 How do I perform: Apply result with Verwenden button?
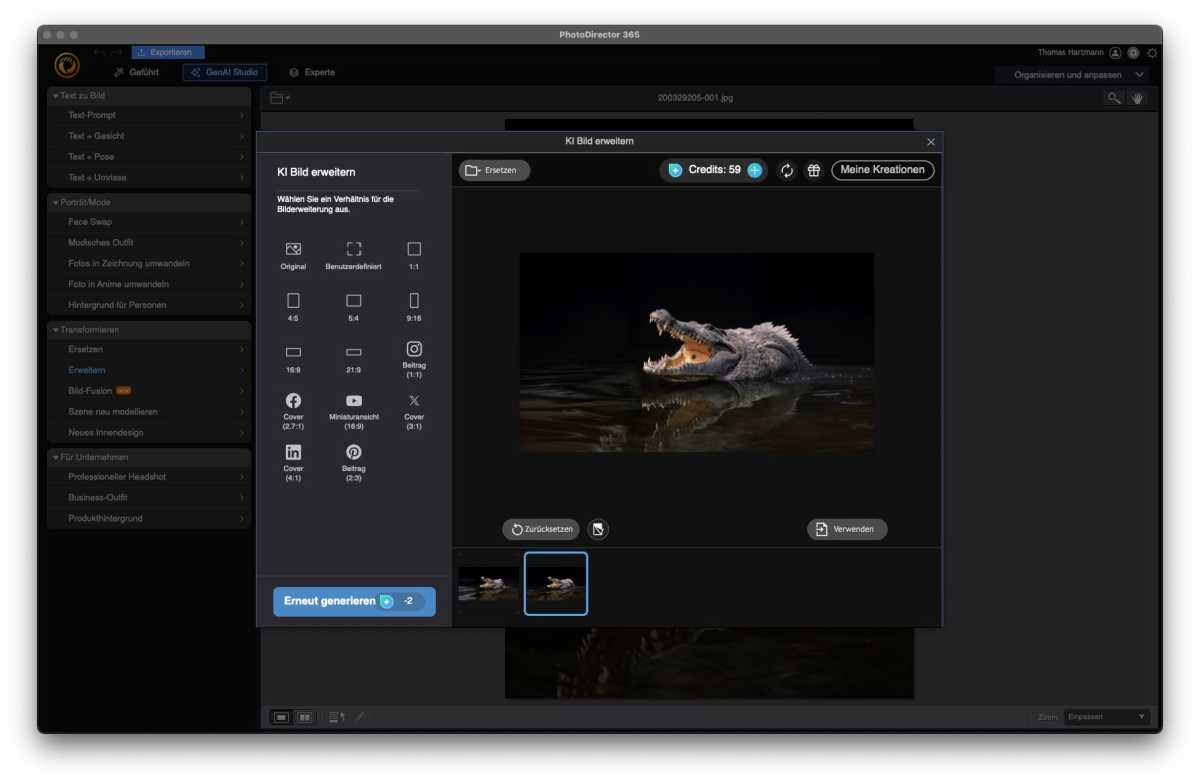847,529
